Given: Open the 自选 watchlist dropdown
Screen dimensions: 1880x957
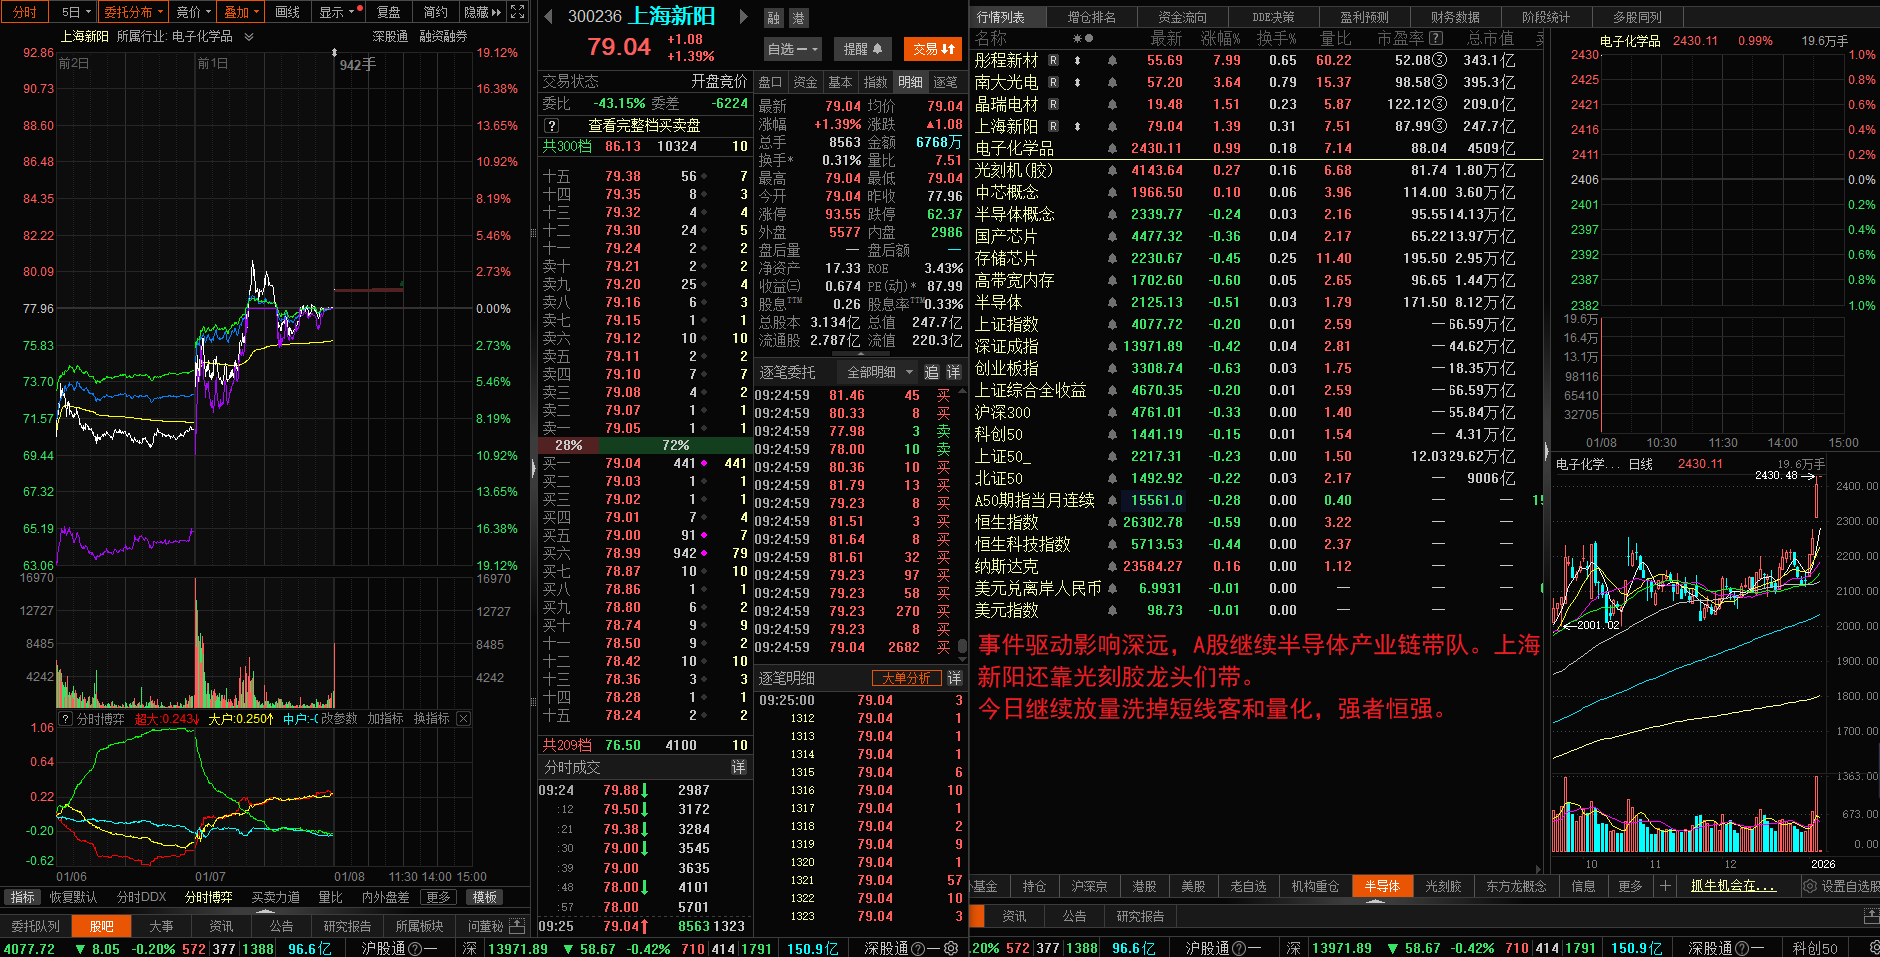Looking at the screenshot, I should click(792, 48).
